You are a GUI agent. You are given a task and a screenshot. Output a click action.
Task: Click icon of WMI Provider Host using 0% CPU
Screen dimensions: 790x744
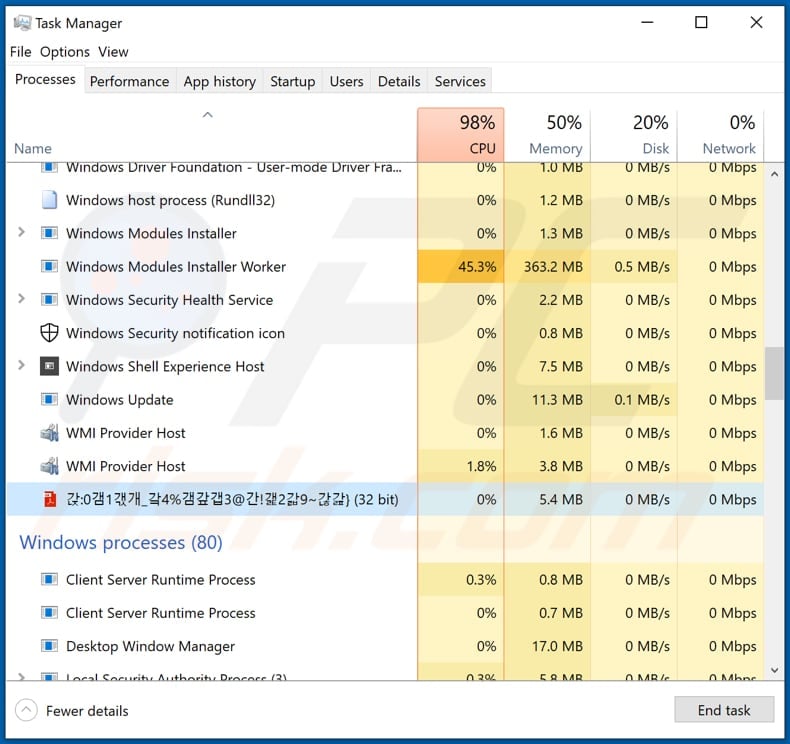[49, 433]
